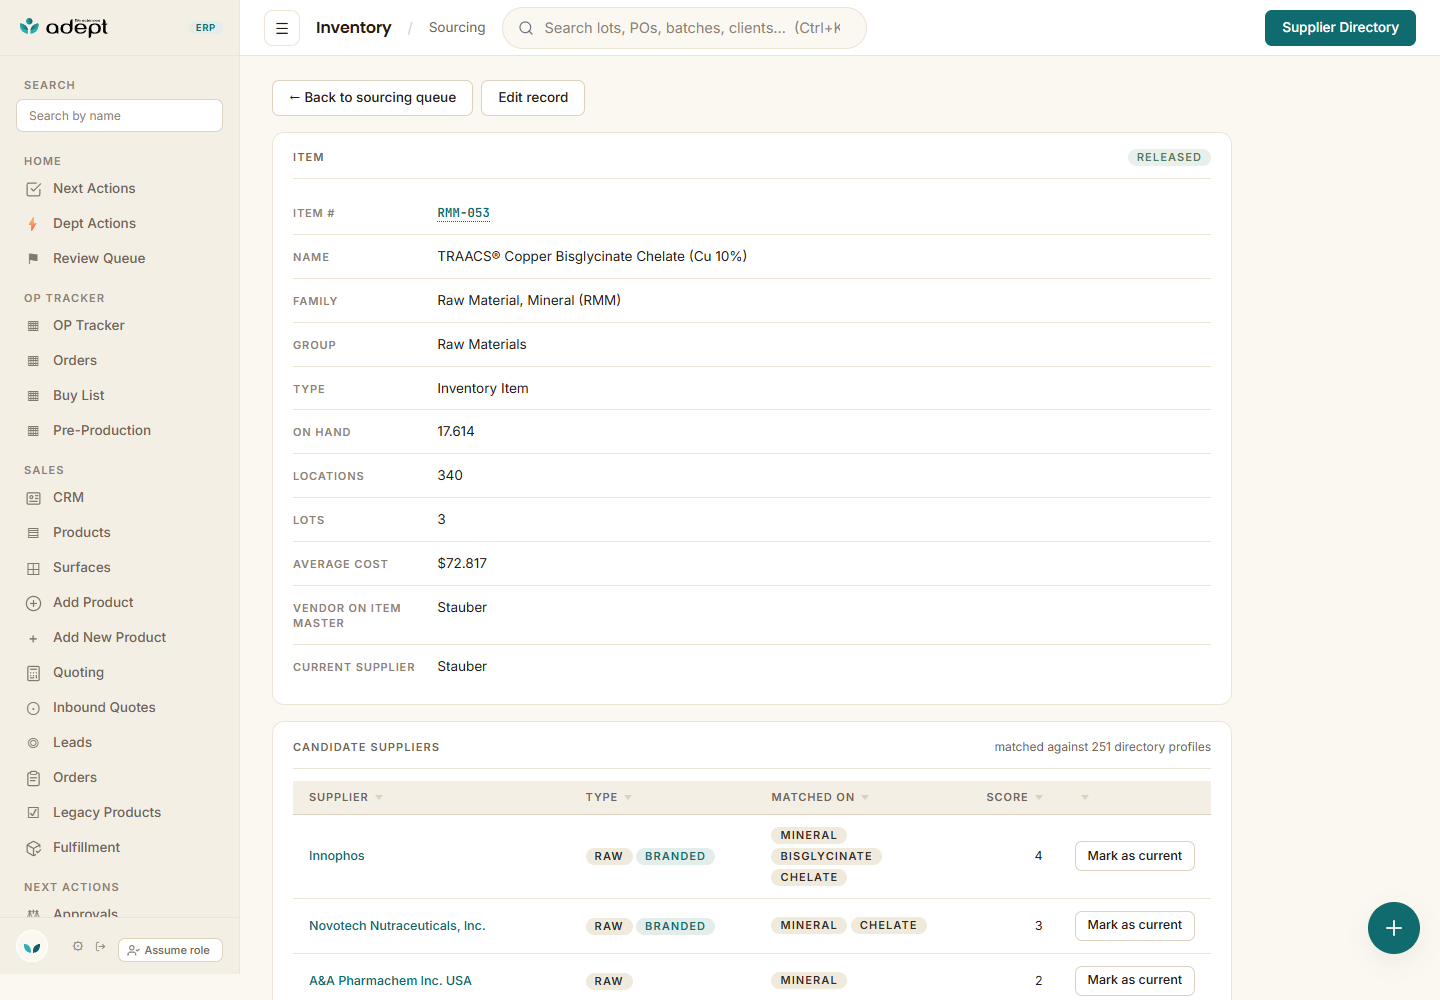
Task: Click the Review Queue flag icon
Action: tap(33, 259)
